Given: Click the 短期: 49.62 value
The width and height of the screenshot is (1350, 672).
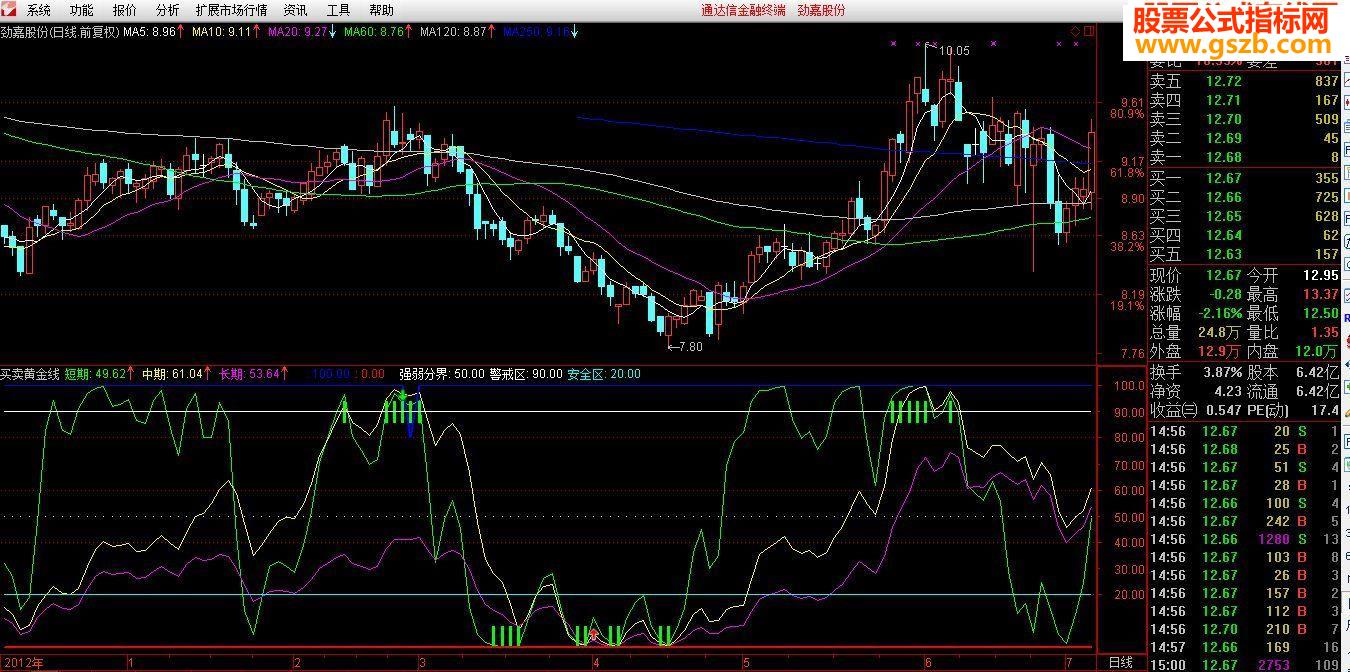Looking at the screenshot, I should point(100,374).
